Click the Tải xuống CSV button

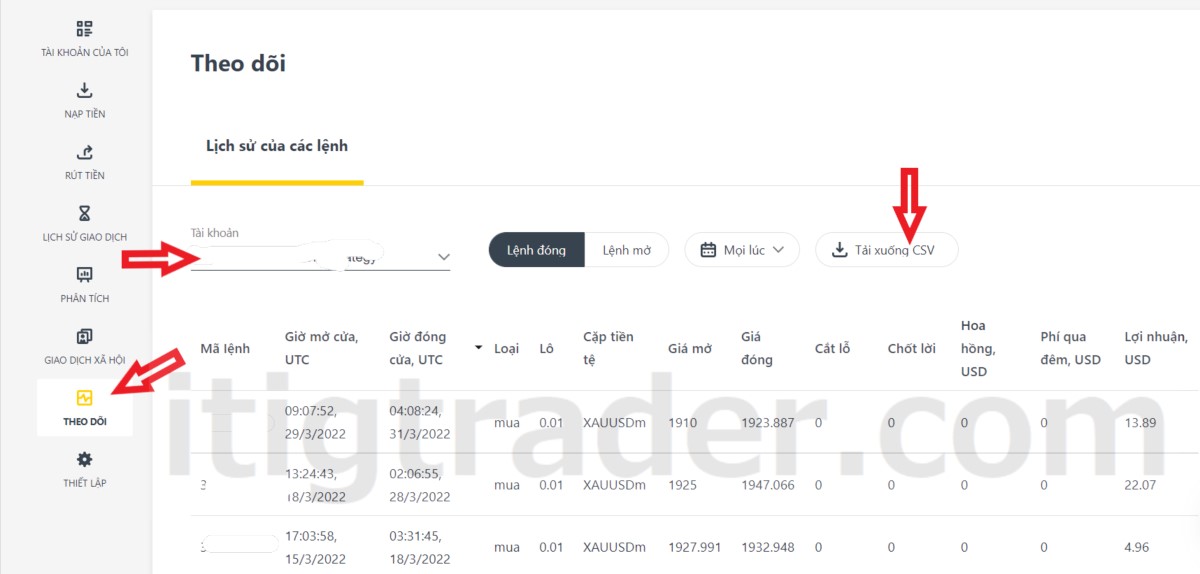coord(886,250)
